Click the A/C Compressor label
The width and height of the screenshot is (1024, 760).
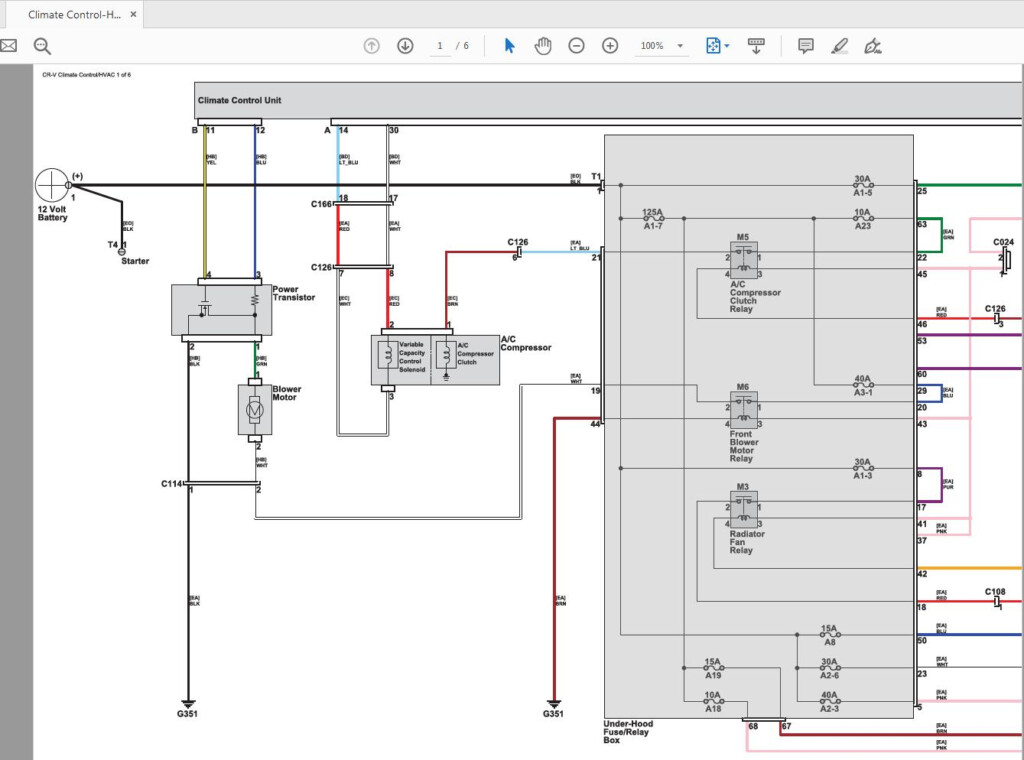point(526,343)
